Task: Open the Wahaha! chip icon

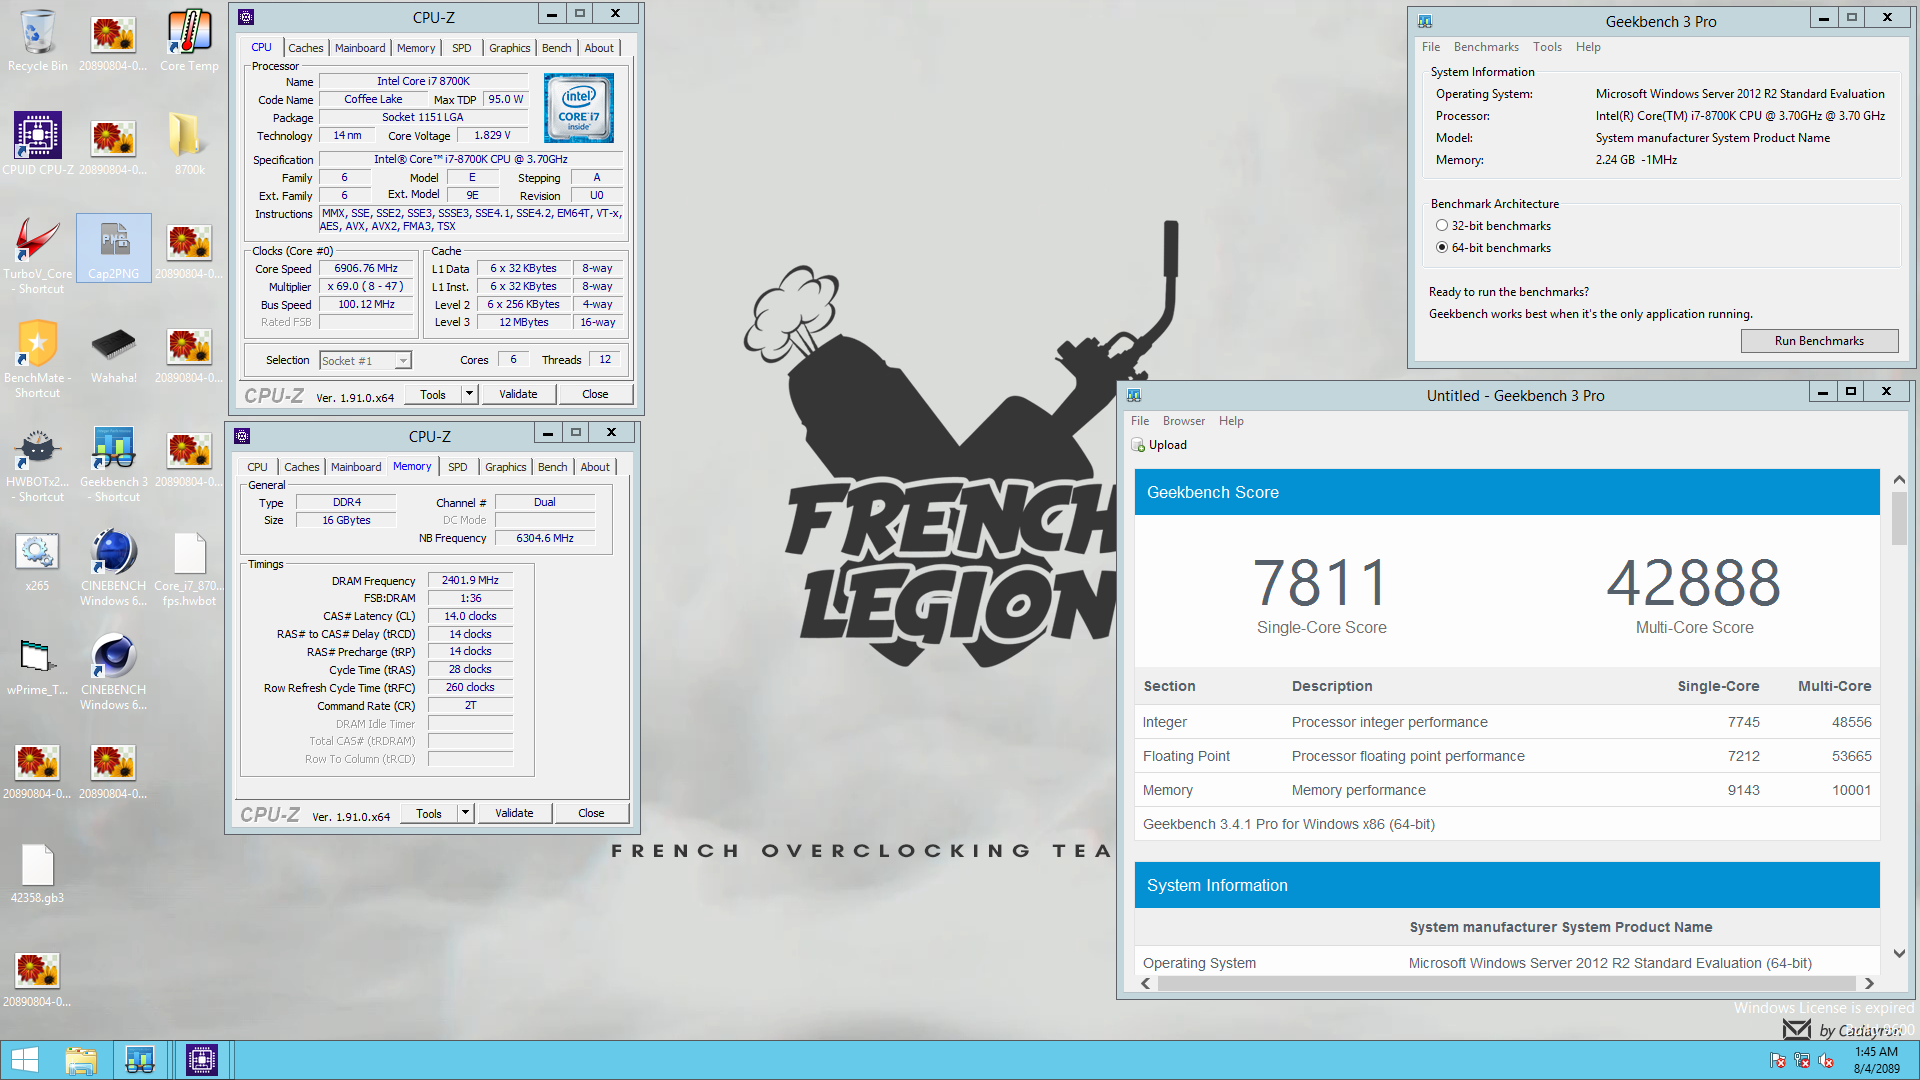Action: coord(114,352)
